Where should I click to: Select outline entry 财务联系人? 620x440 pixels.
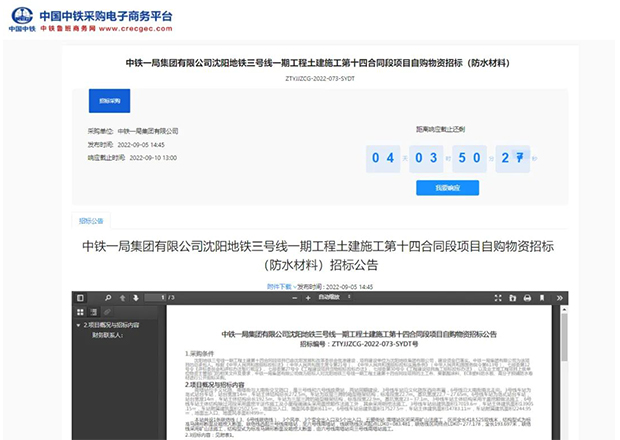pos(108,335)
